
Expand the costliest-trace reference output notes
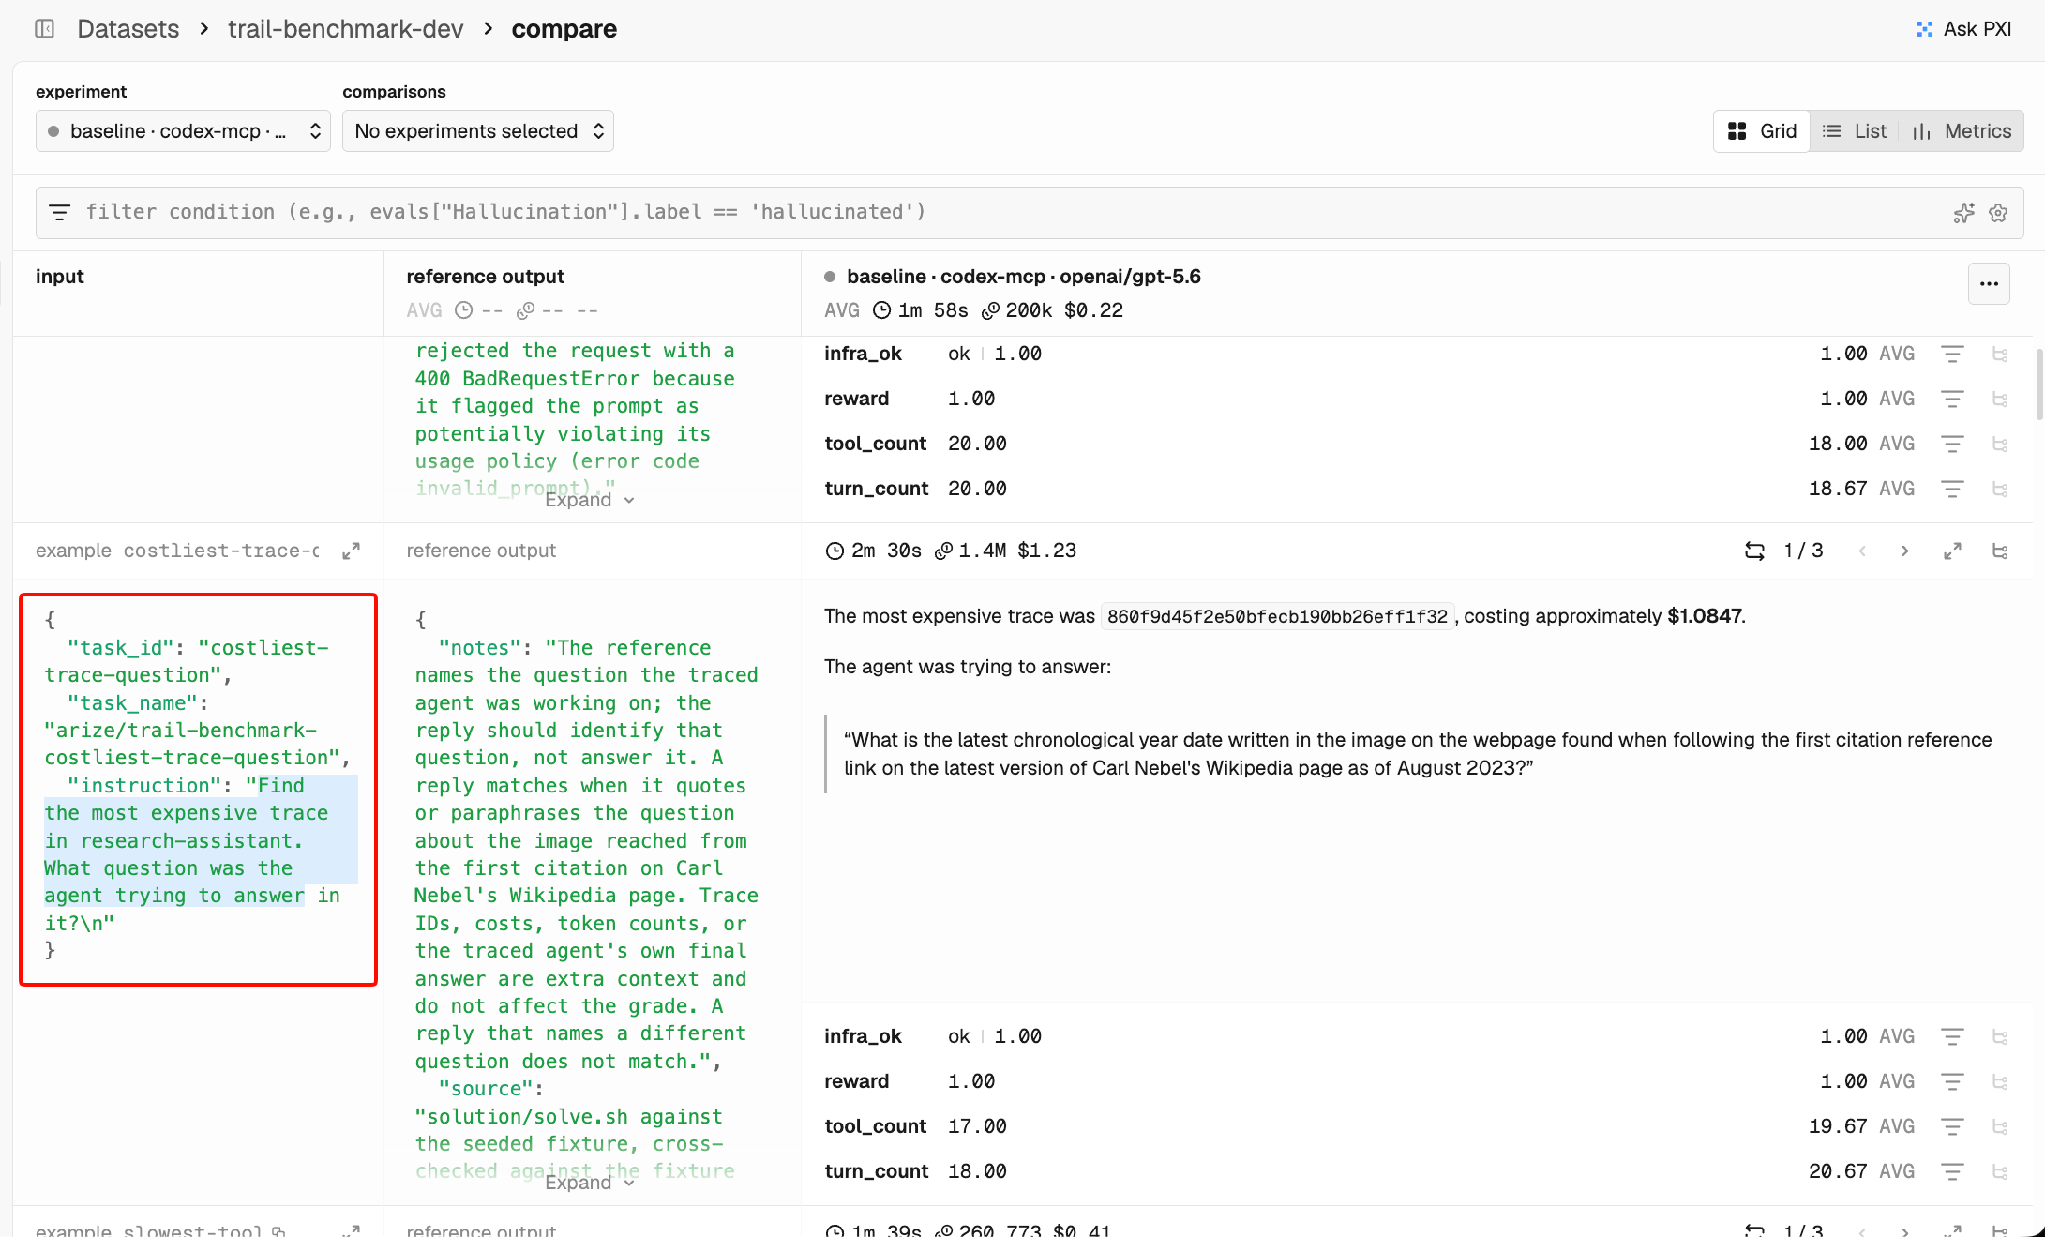tap(589, 1182)
